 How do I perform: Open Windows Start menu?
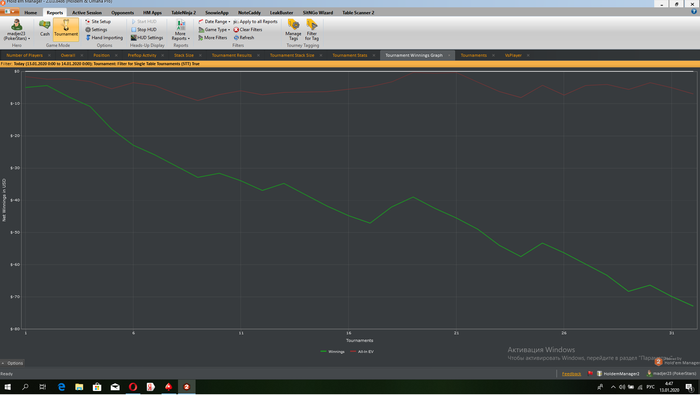[8, 387]
